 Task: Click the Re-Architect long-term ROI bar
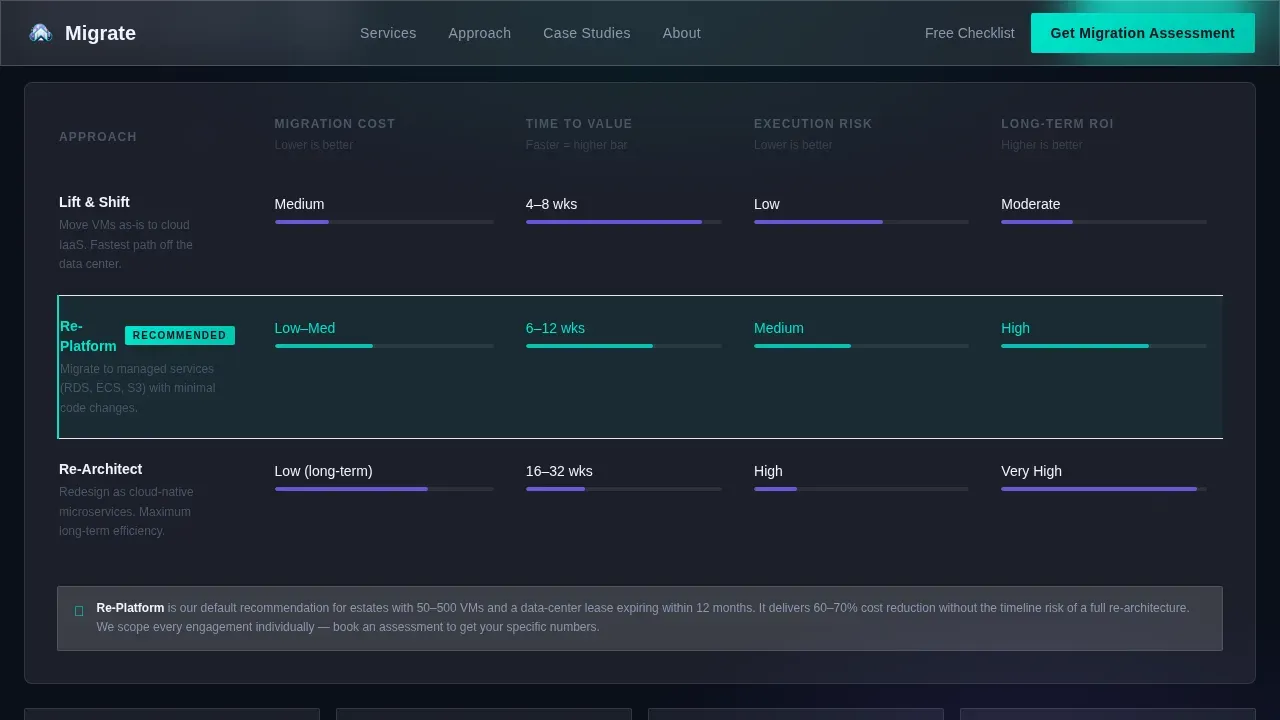coord(1103,489)
